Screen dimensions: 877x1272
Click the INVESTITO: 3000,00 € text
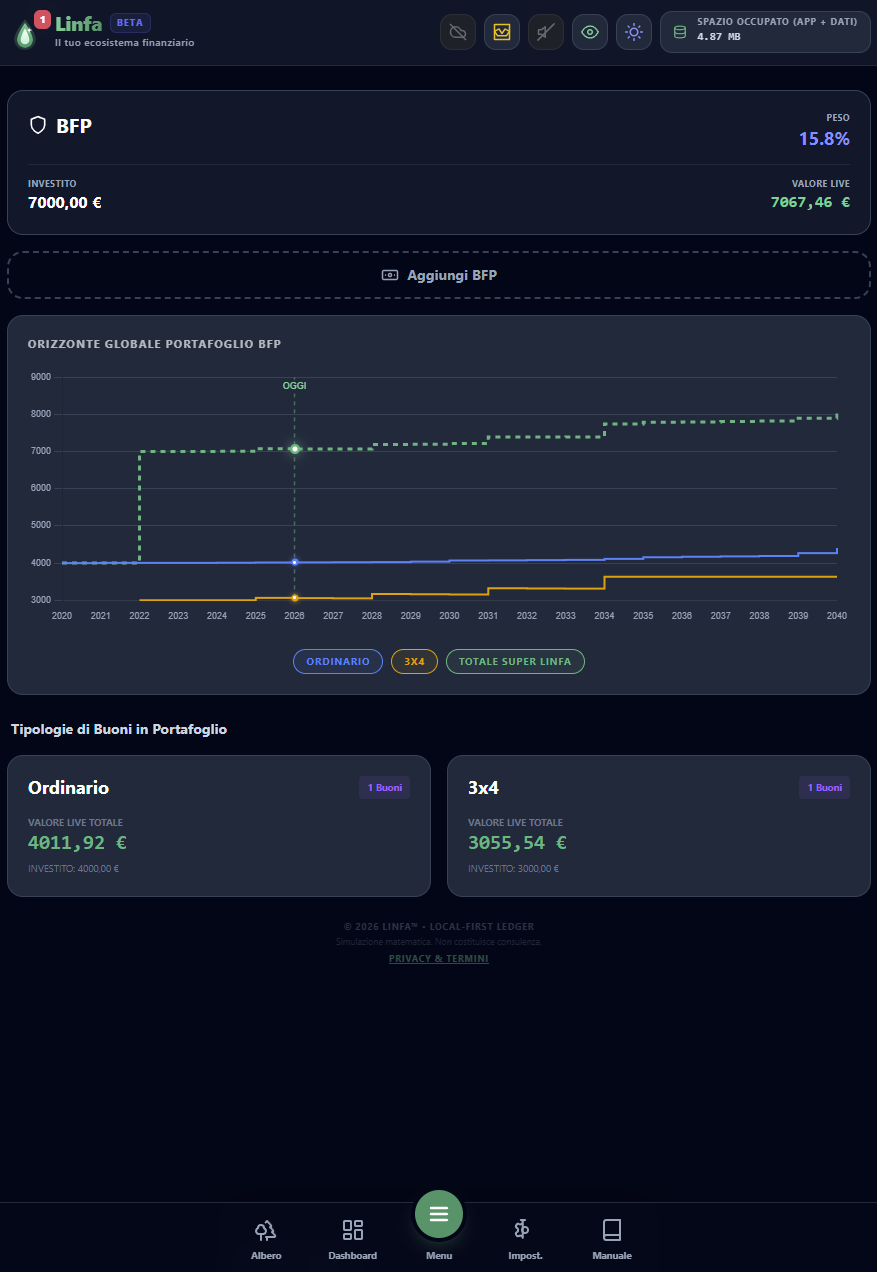513,869
